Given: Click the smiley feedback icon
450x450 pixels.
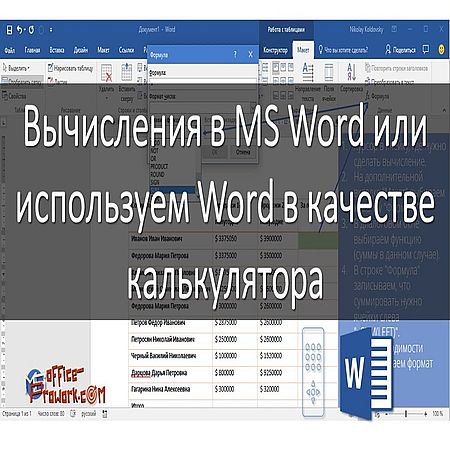Looking at the screenshot, I should (x=441, y=50).
